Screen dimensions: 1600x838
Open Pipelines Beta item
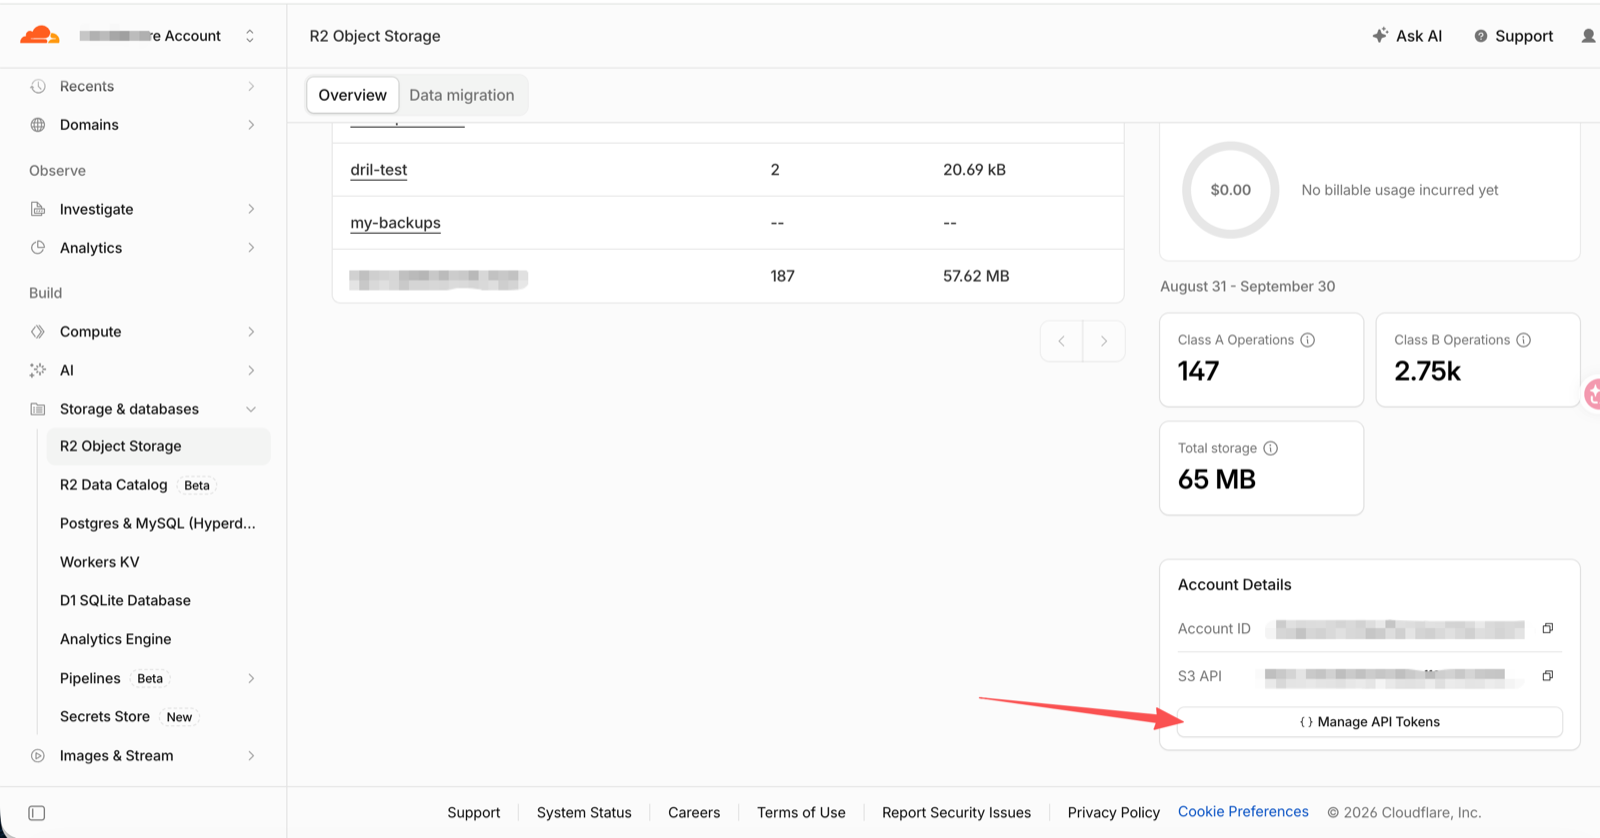coord(114,678)
